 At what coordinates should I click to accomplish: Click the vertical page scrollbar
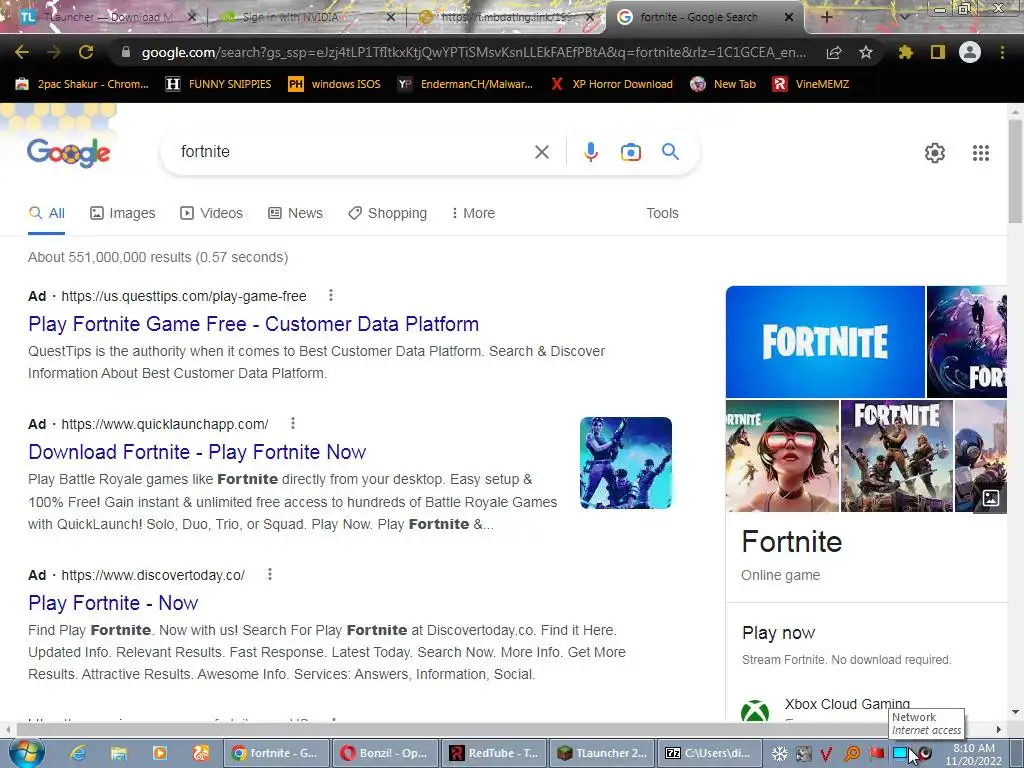click(x=1015, y=170)
